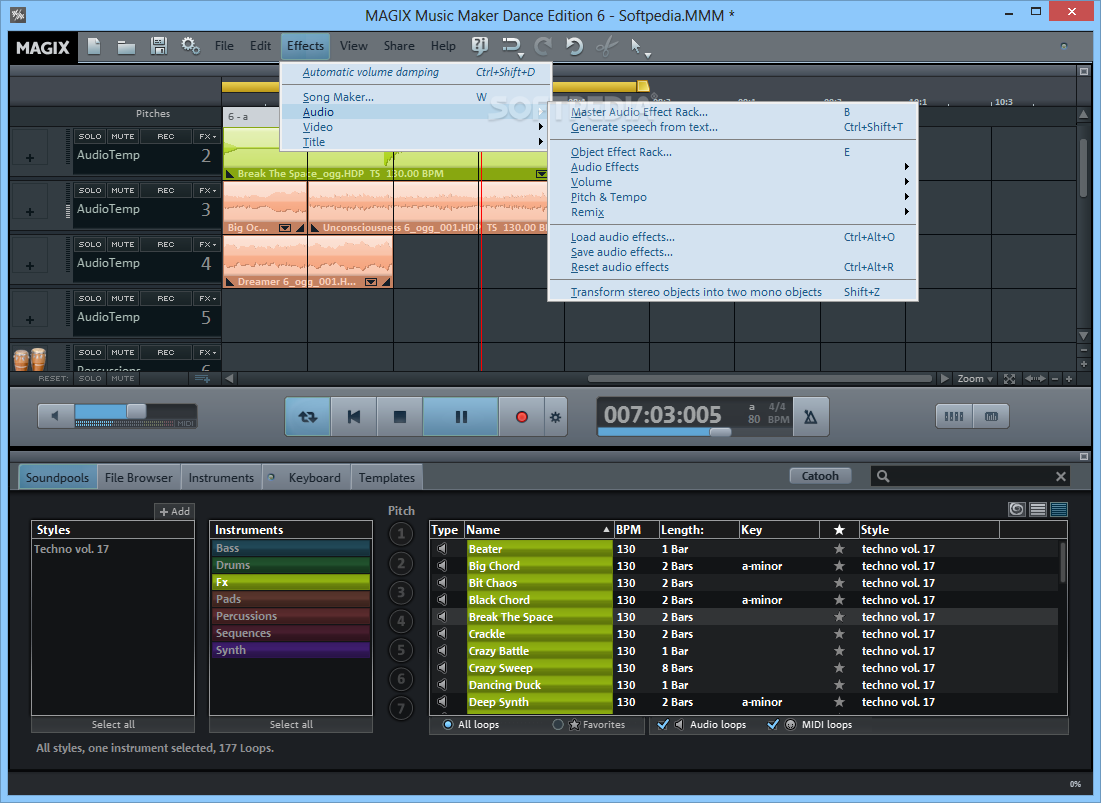Switch to list view icon in Soundpools
The height and width of the screenshot is (803, 1101).
click(1038, 510)
